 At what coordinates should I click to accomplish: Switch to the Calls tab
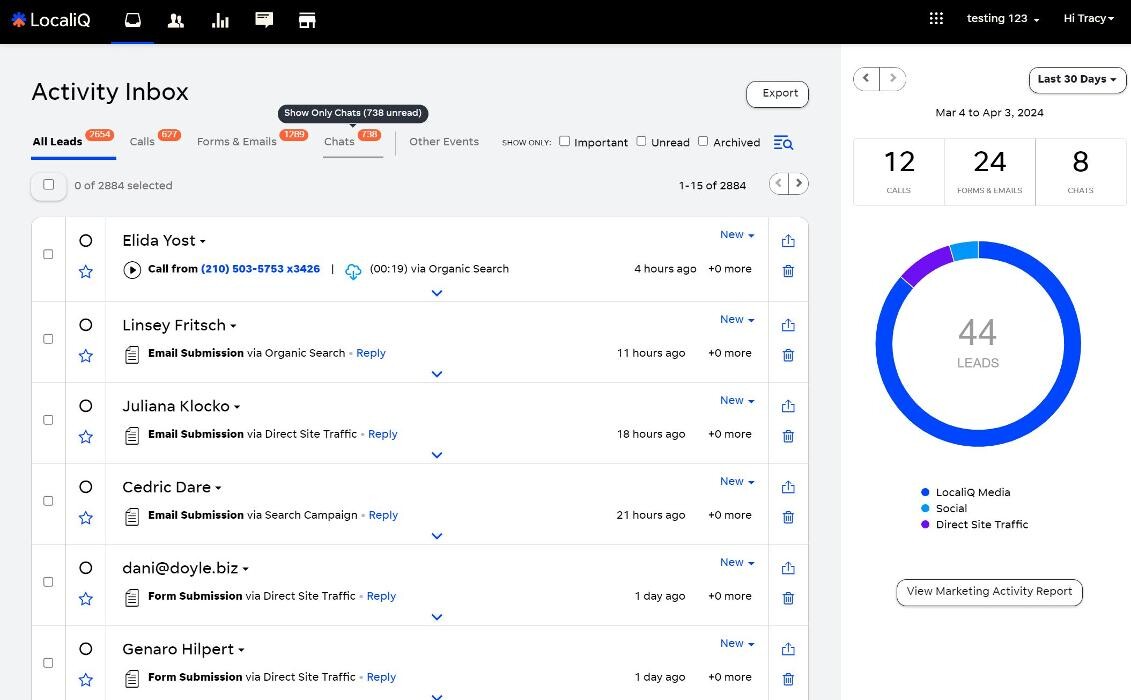click(x=142, y=142)
